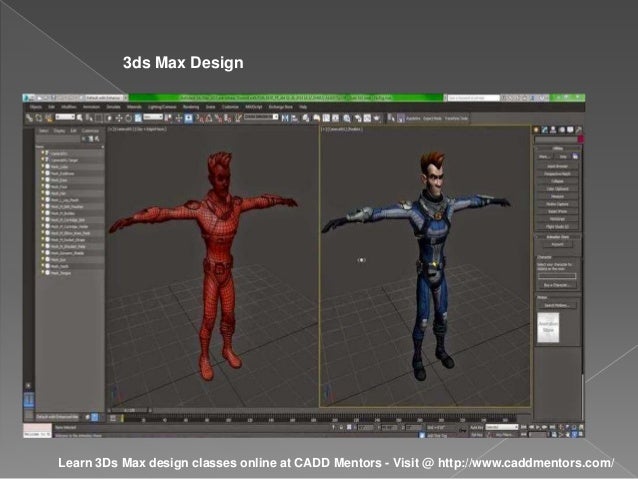Click the Render Production teapot icon
The height and width of the screenshot is (479, 638).
click(x=377, y=118)
